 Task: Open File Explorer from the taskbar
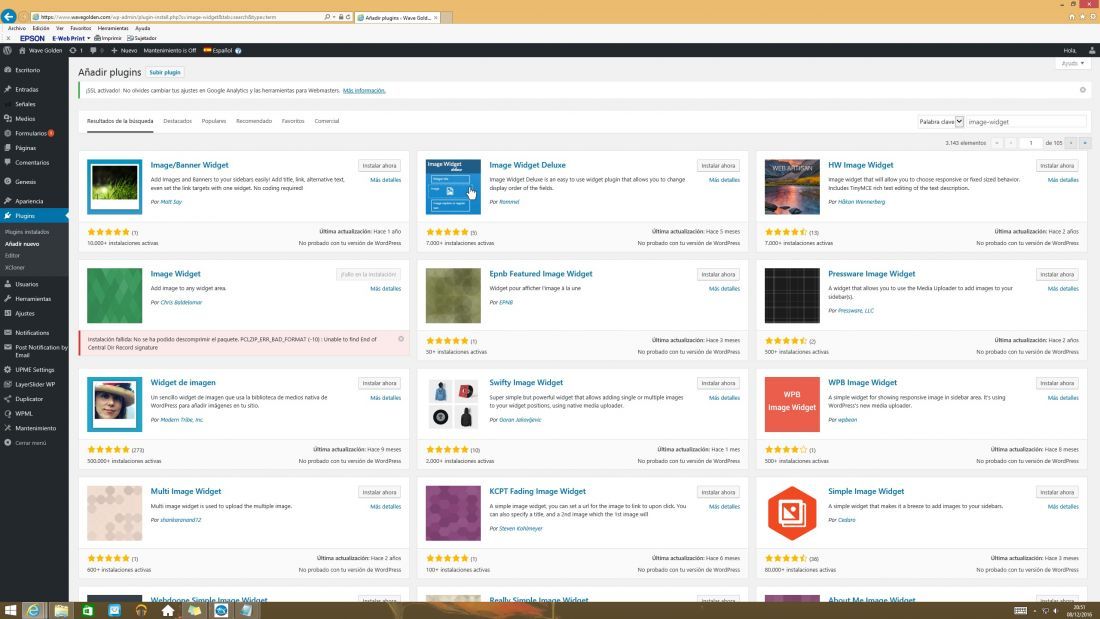click(61, 611)
